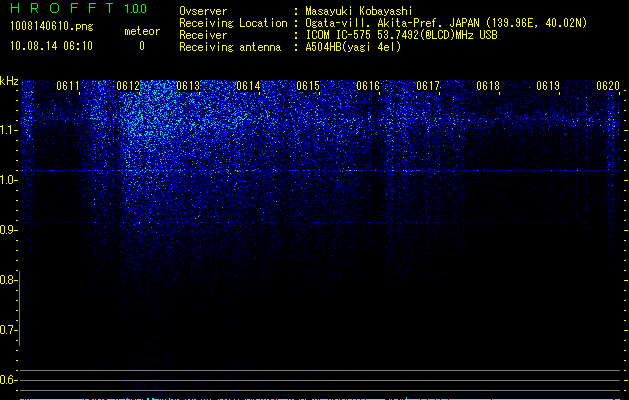The image size is (629, 400).
Task: Click the 1.0 kHz frequency label
Action: [8, 180]
